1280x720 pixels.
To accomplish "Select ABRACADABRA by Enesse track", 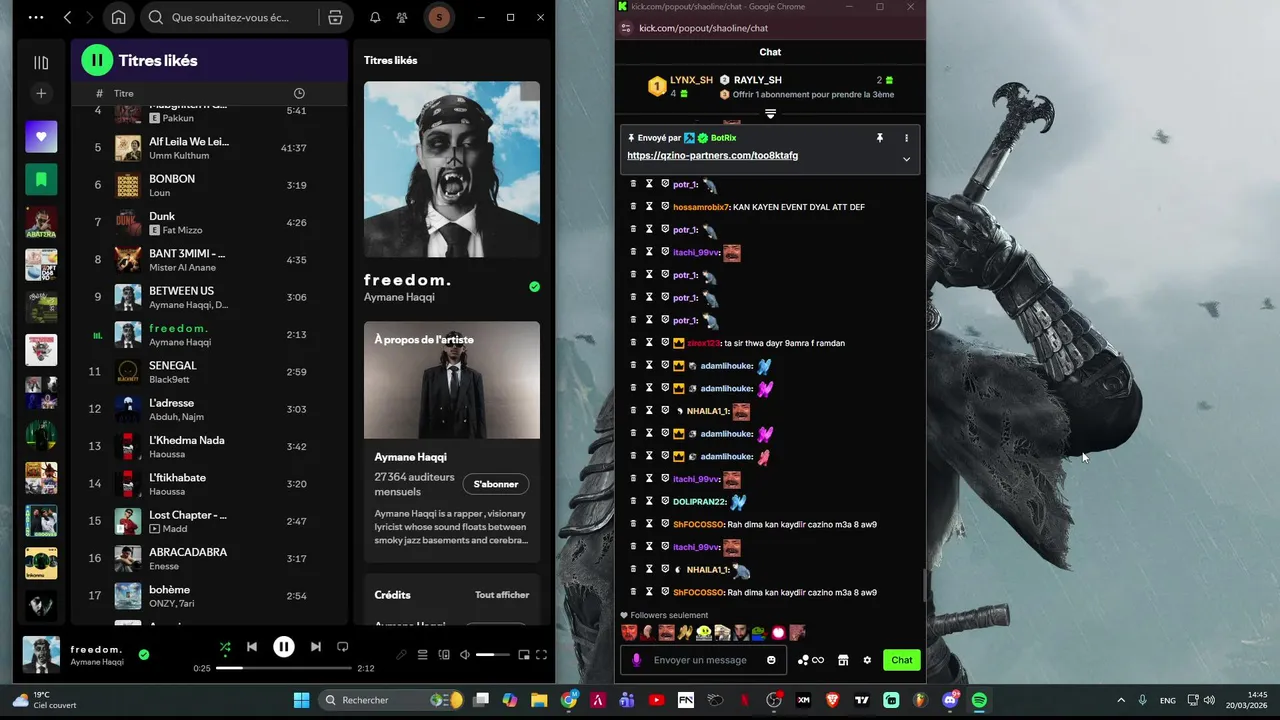I will pyautogui.click(x=210, y=558).
